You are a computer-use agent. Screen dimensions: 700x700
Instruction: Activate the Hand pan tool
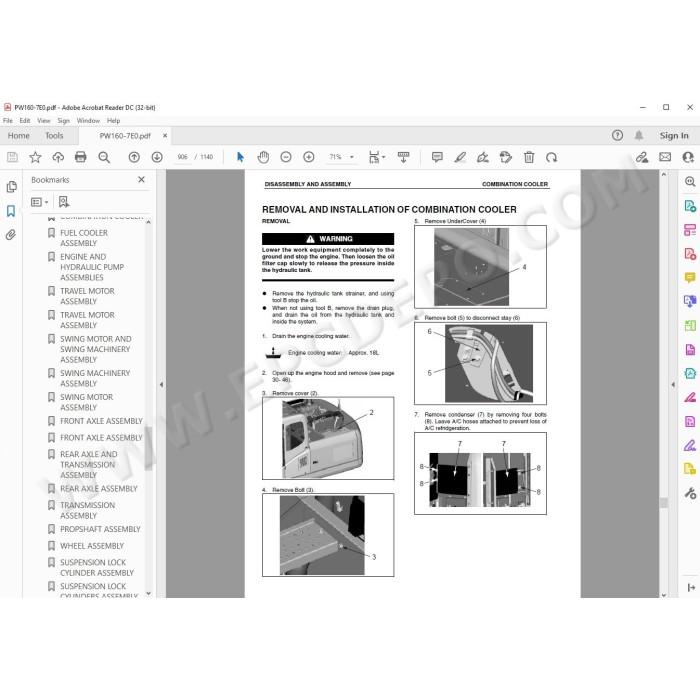pyautogui.click(x=263, y=157)
